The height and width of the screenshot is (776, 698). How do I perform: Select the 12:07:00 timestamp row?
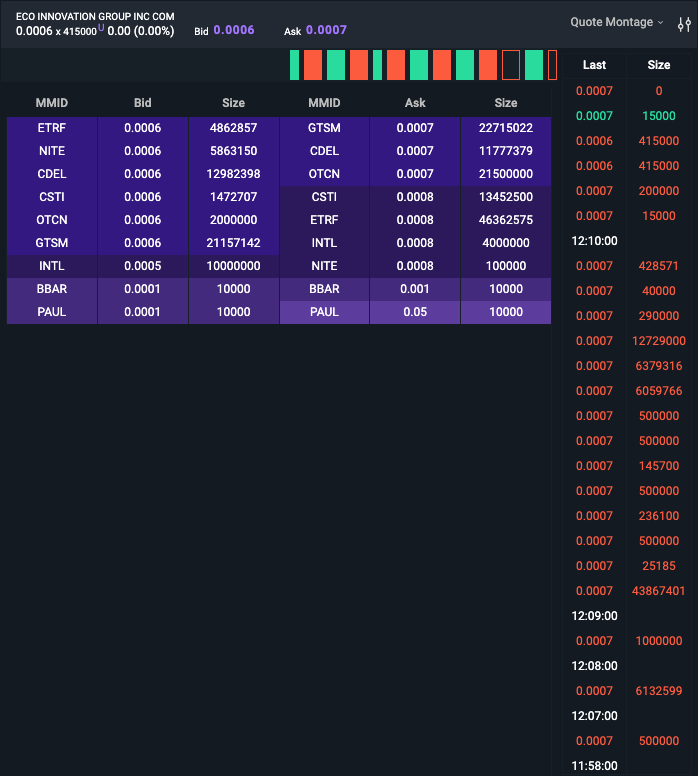tap(594, 716)
